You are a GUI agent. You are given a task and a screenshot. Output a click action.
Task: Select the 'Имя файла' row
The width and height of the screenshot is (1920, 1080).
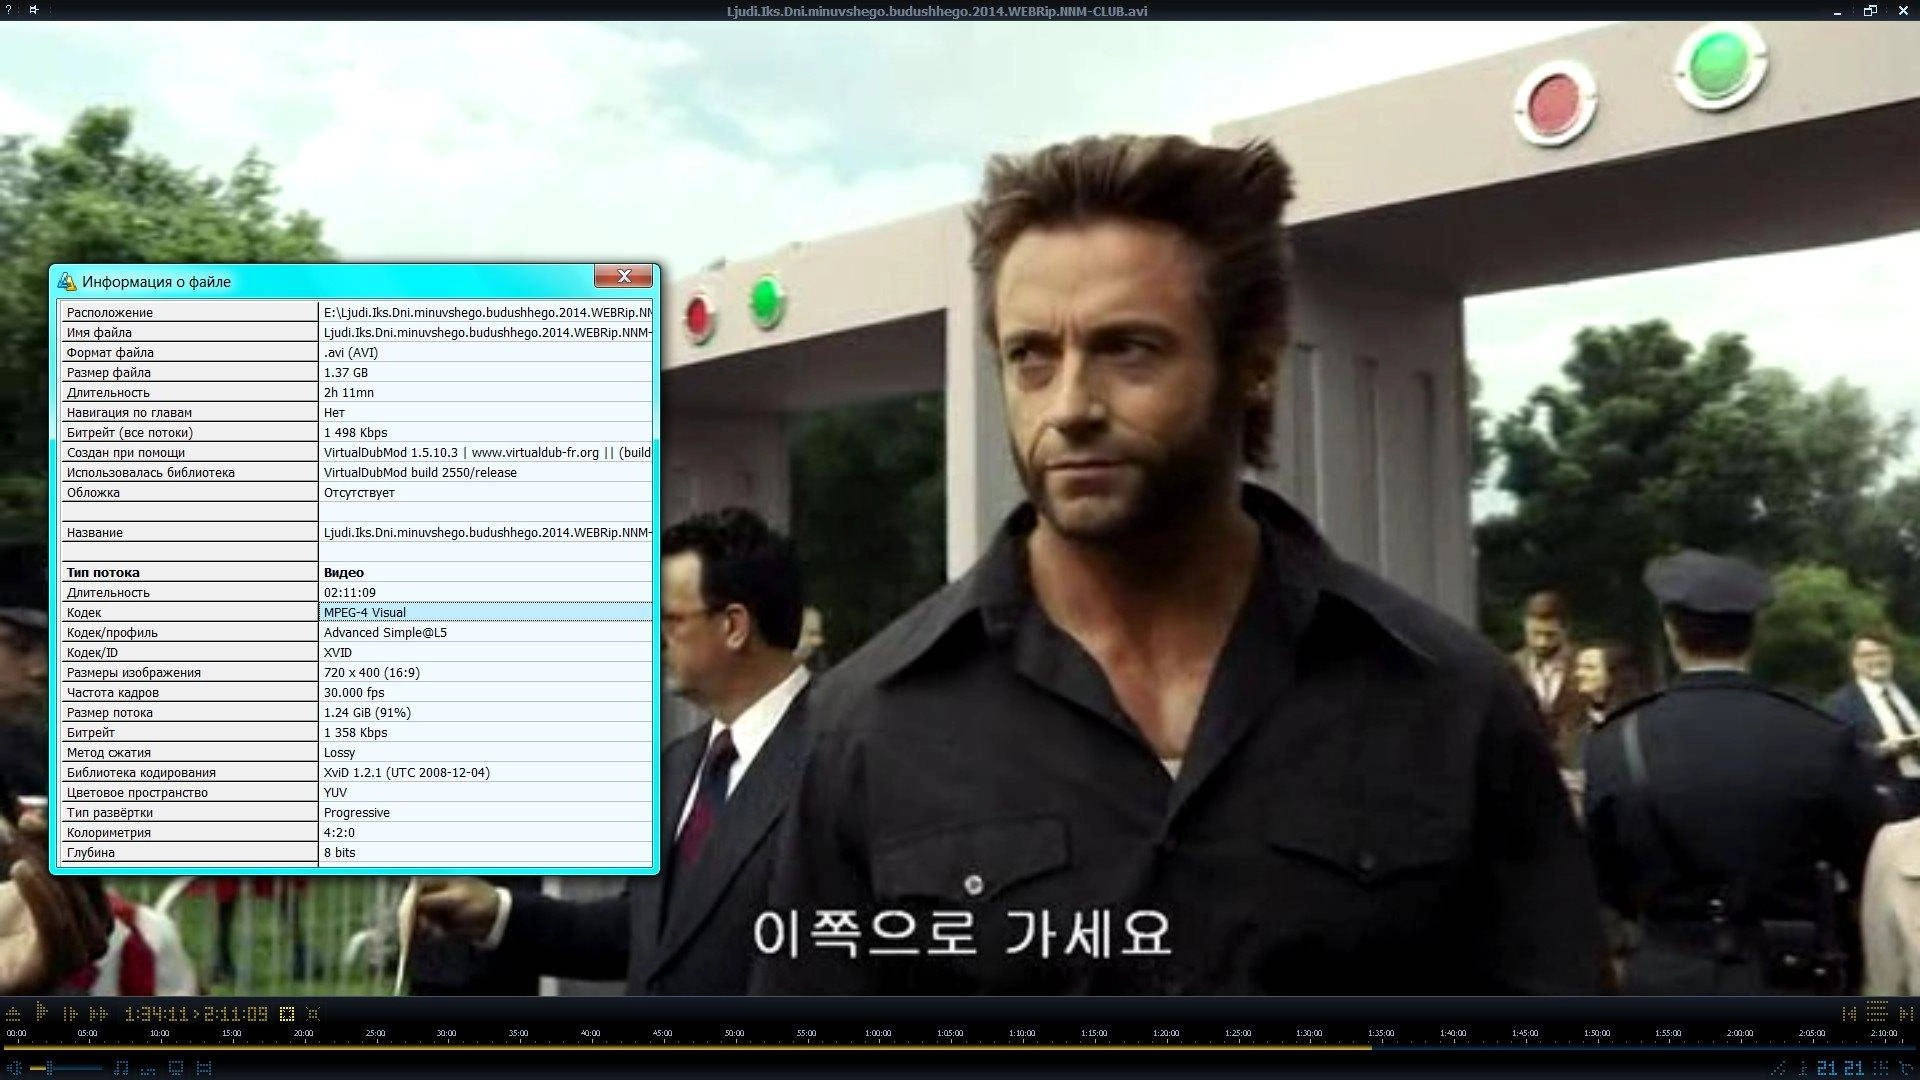(x=357, y=332)
